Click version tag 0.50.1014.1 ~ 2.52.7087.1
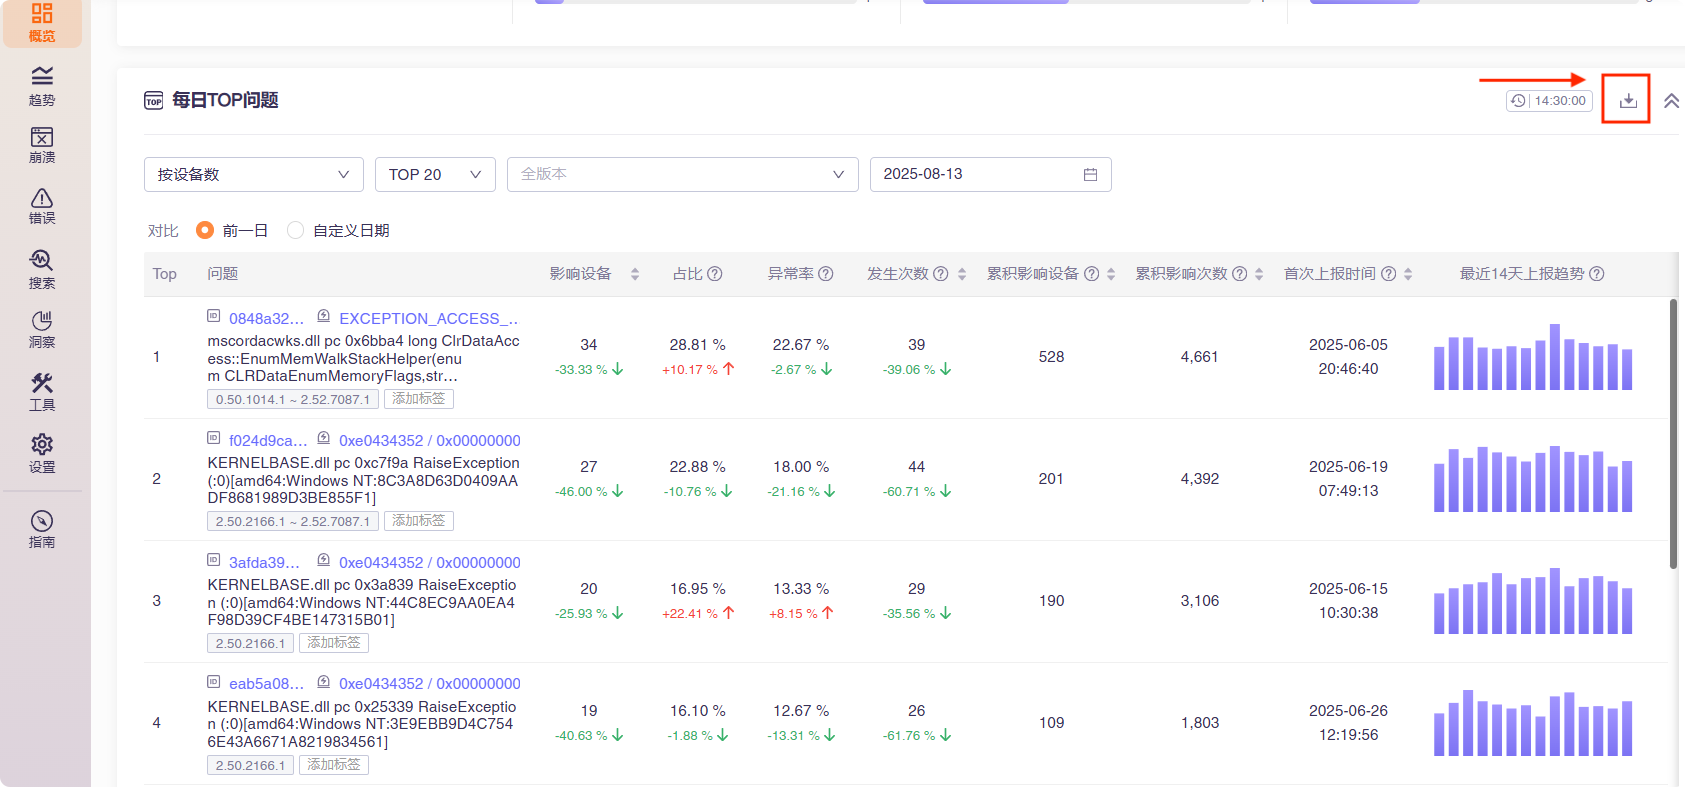 point(293,399)
